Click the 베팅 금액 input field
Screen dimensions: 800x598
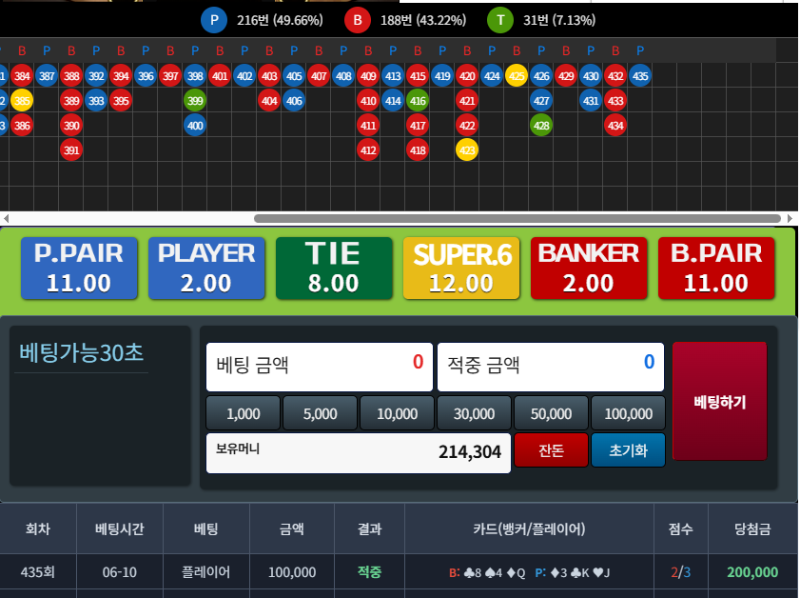click(x=319, y=367)
